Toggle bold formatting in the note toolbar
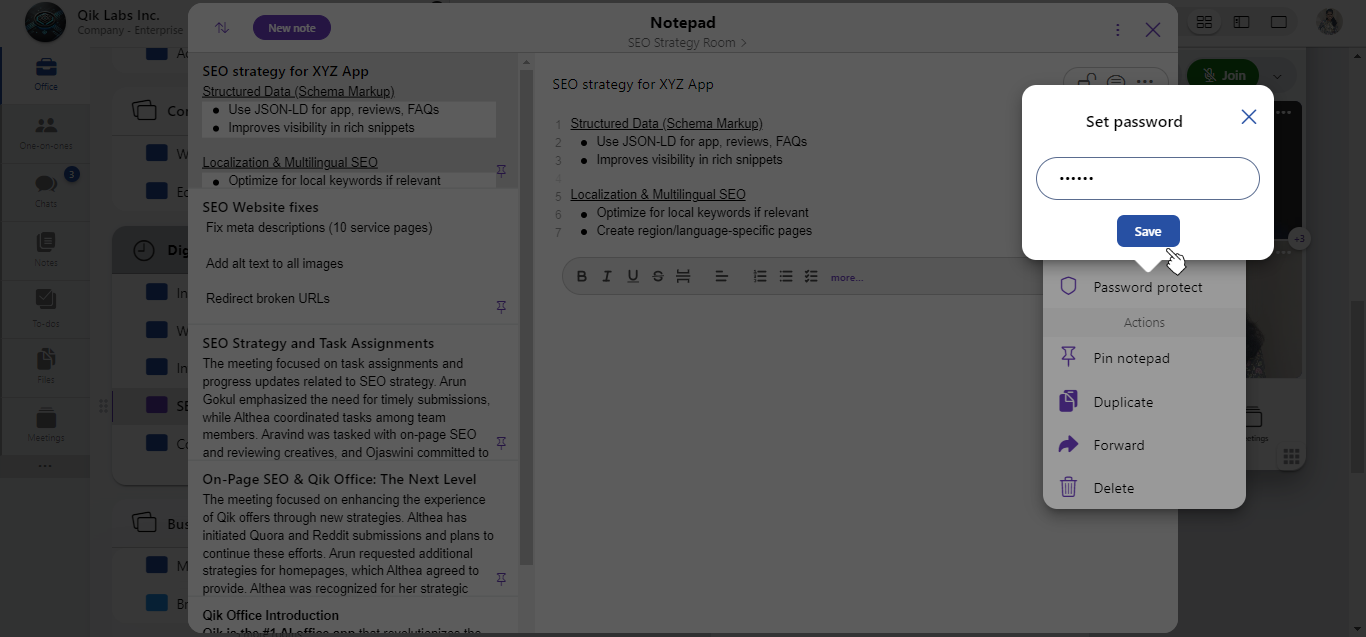This screenshot has width=1366, height=637. point(581,277)
